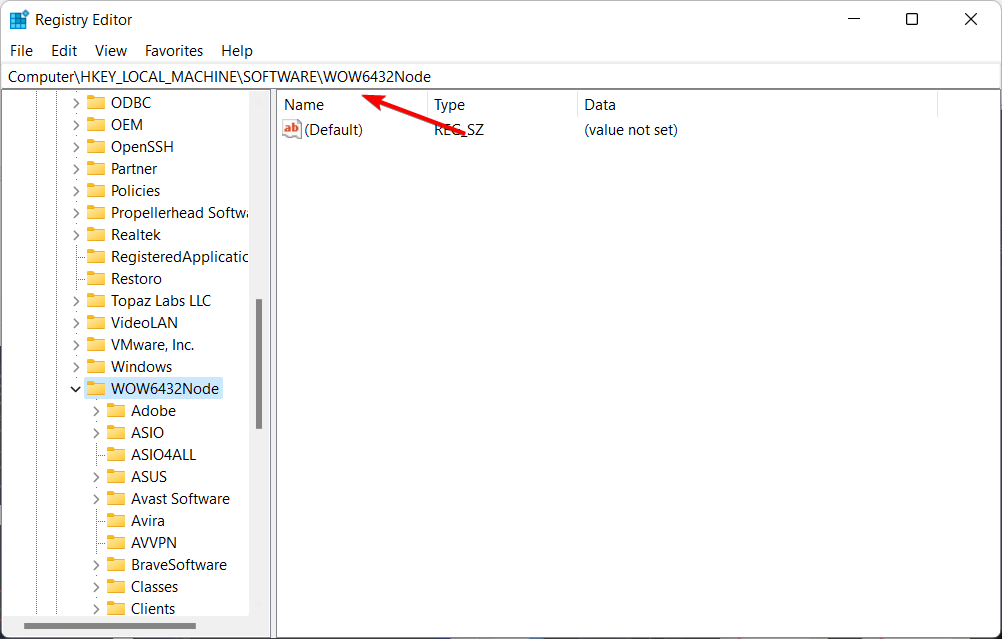1002x639 pixels.
Task: Select the OEM folder icon
Action: pyautogui.click(x=96, y=125)
